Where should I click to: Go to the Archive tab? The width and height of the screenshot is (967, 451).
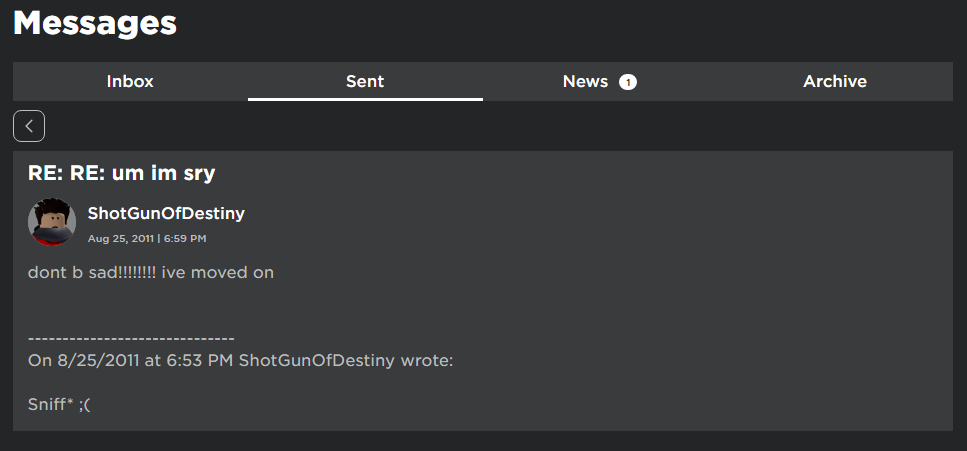pos(834,81)
